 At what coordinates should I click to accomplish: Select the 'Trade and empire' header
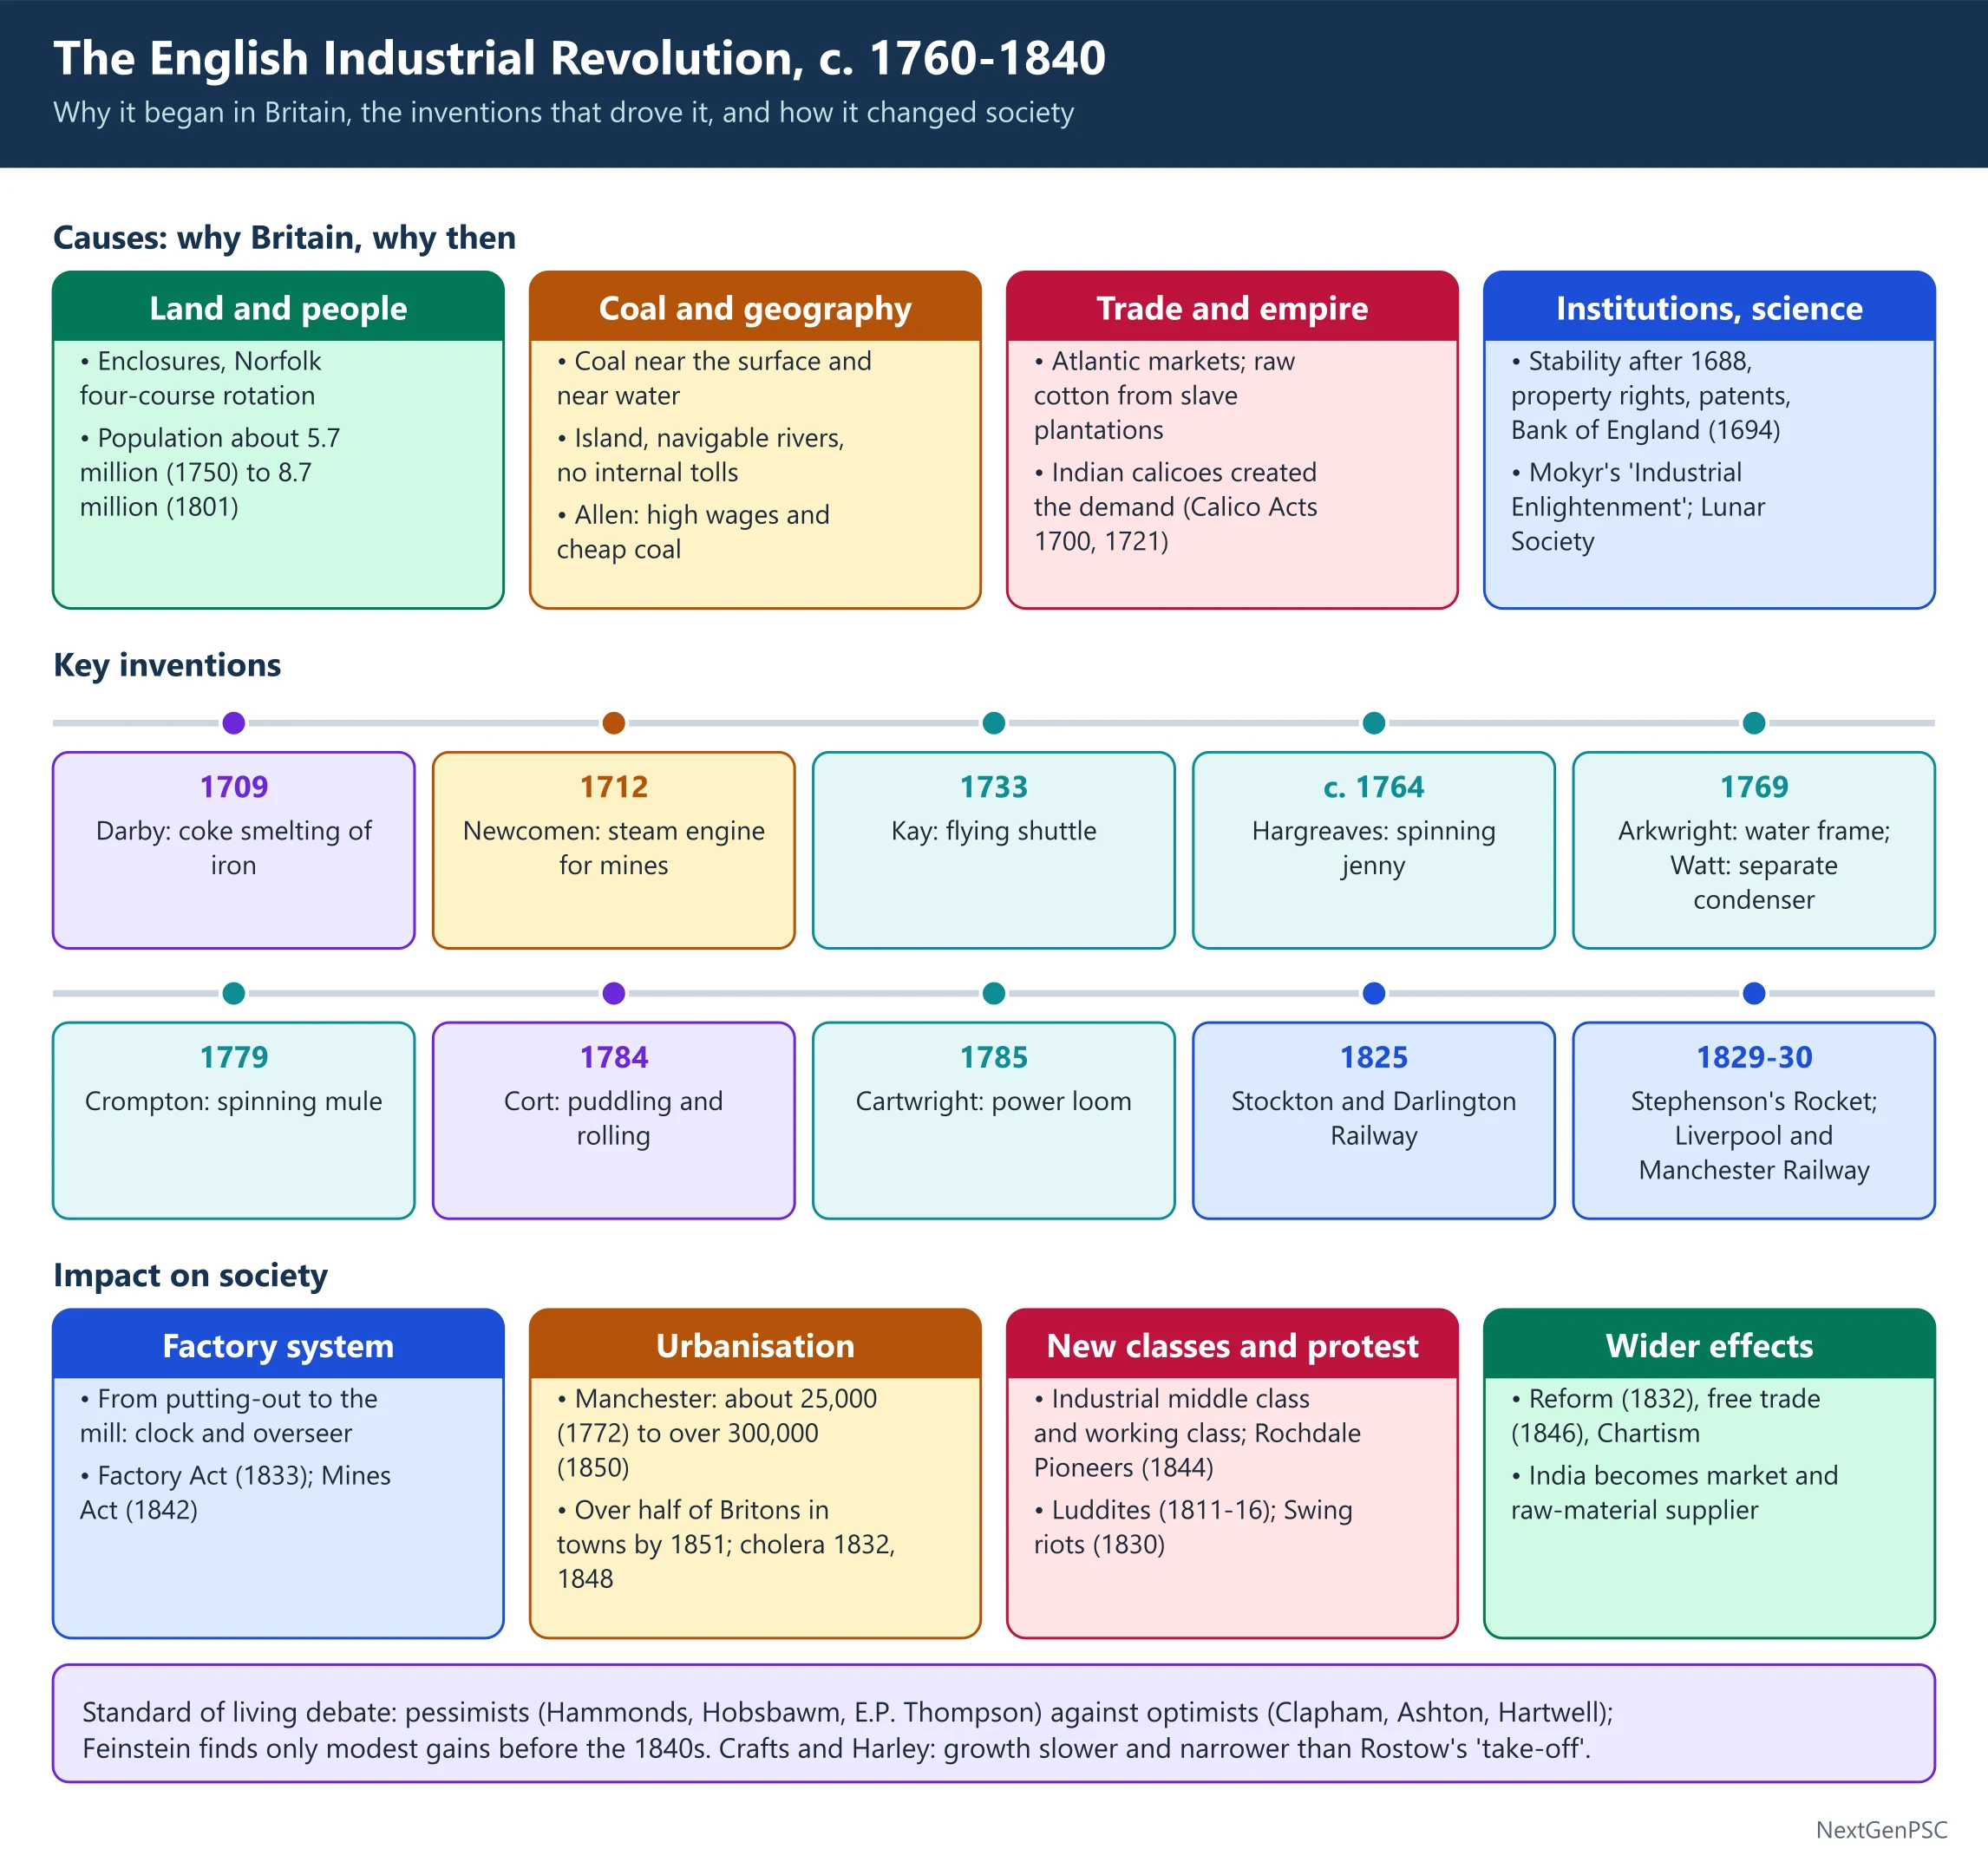[1232, 307]
